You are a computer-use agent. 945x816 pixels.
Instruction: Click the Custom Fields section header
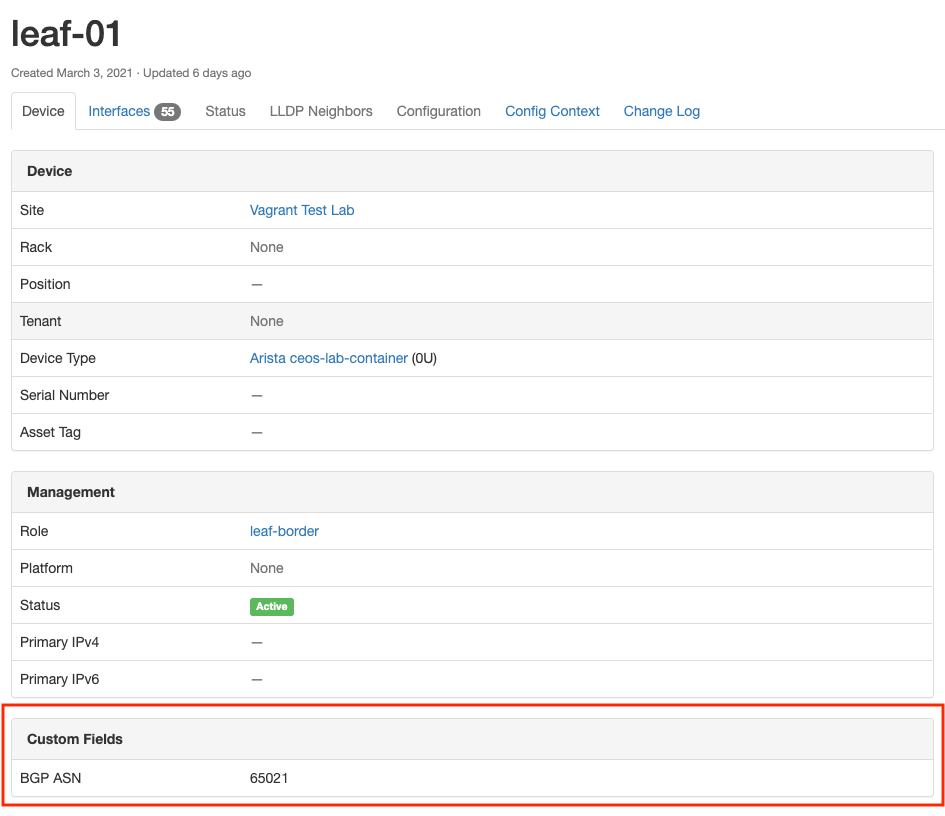[x=75, y=739]
